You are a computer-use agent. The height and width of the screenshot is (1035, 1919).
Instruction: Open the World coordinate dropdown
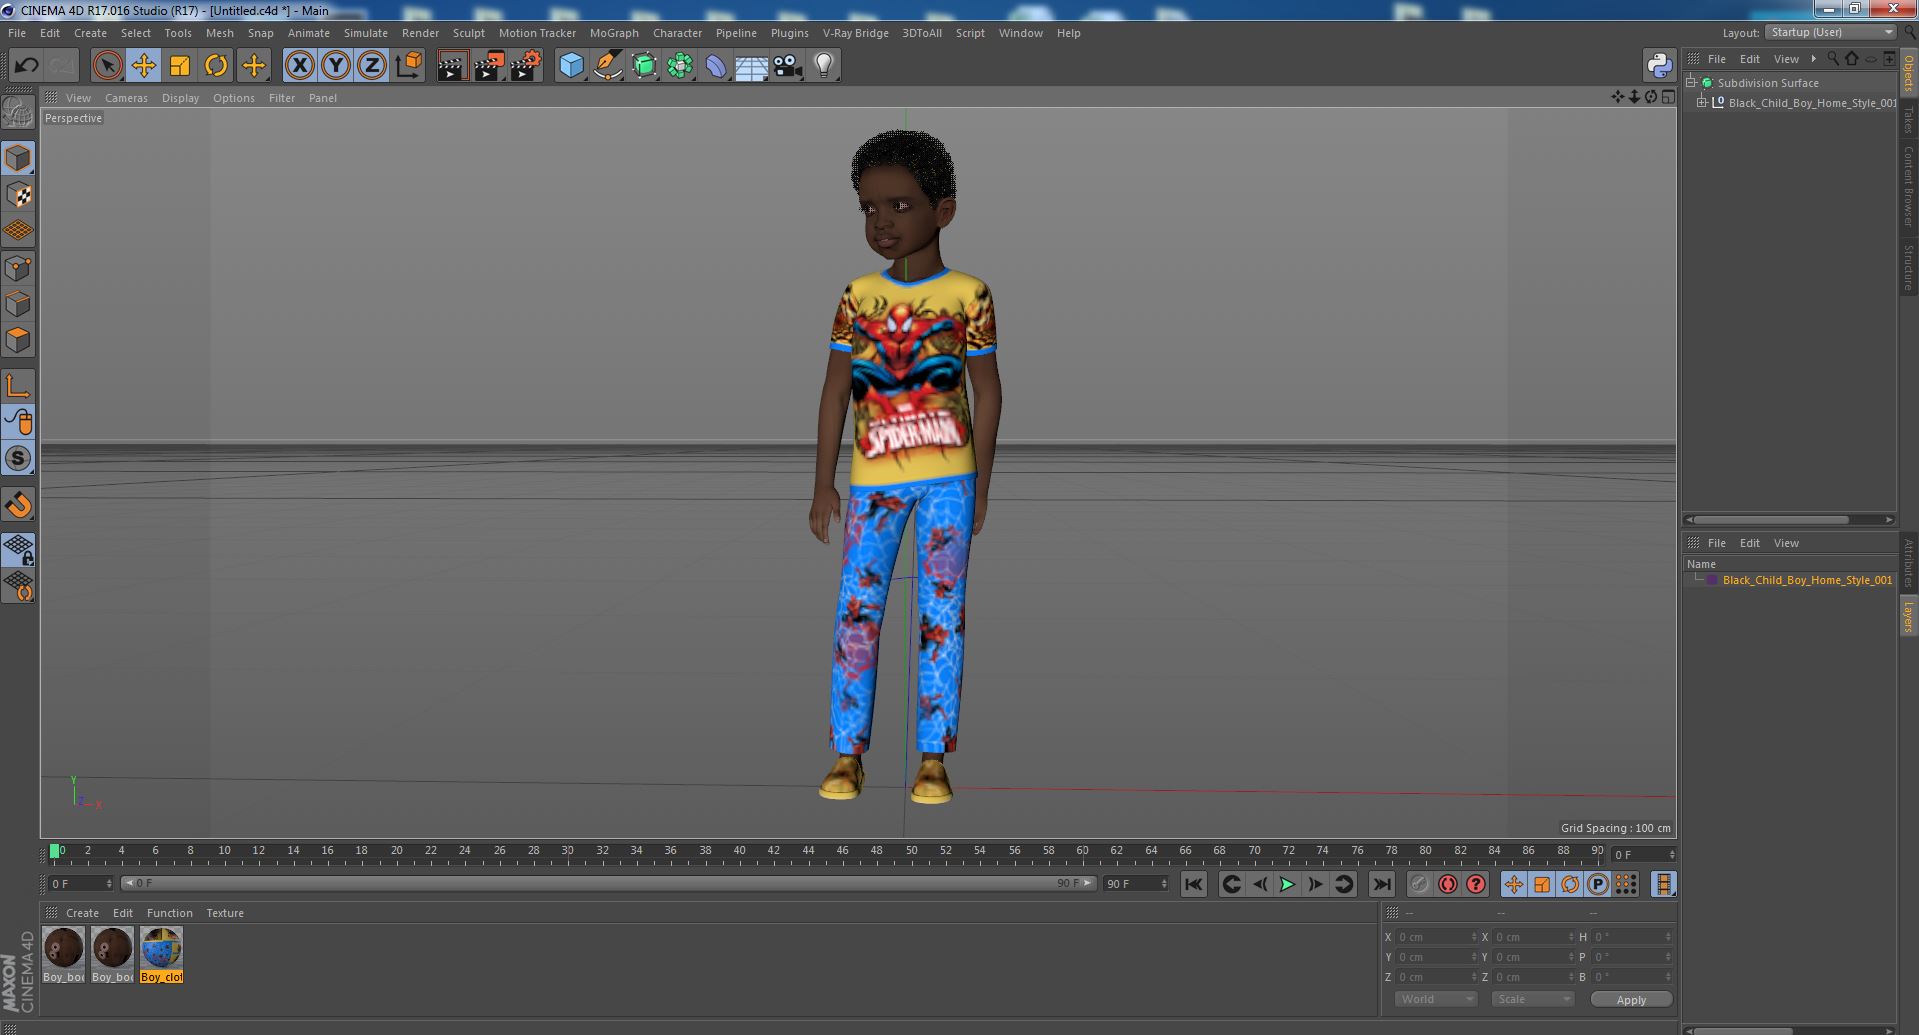tap(1436, 999)
